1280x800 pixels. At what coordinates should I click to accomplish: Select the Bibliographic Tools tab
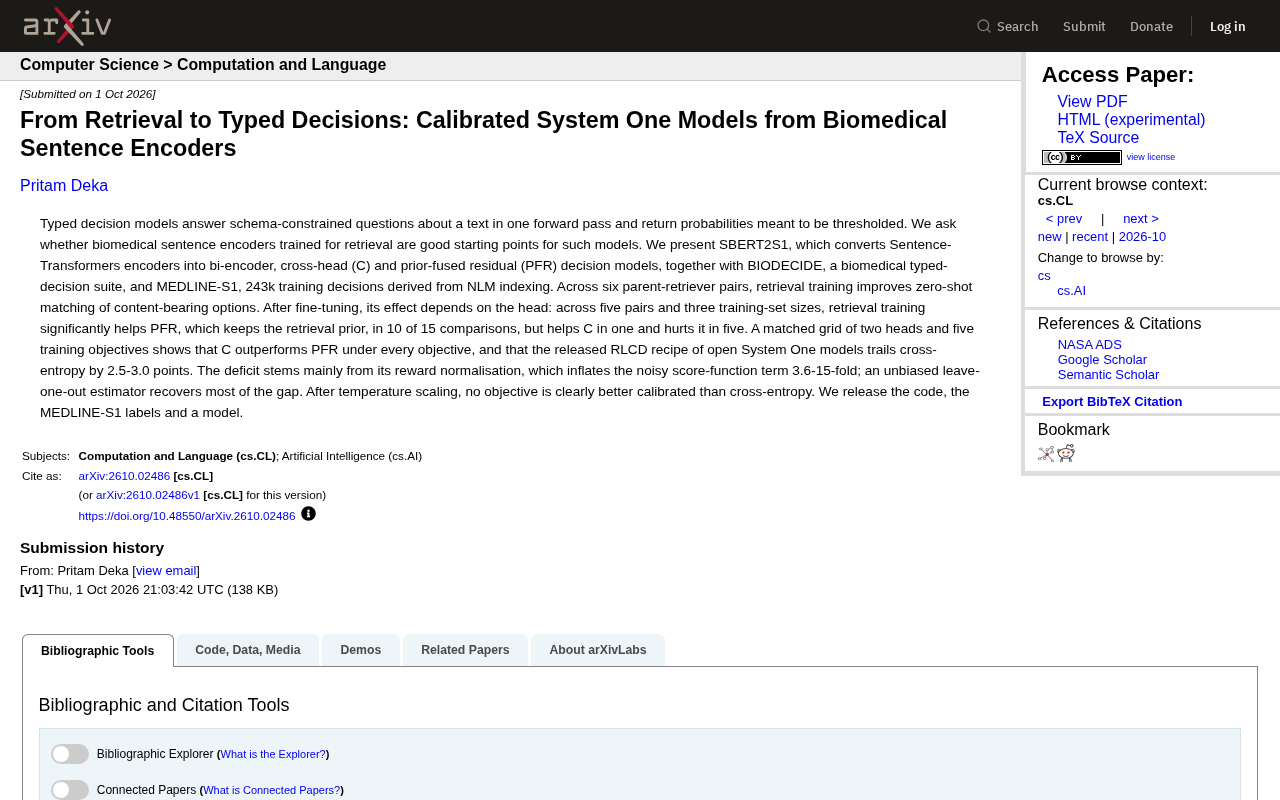(98, 651)
